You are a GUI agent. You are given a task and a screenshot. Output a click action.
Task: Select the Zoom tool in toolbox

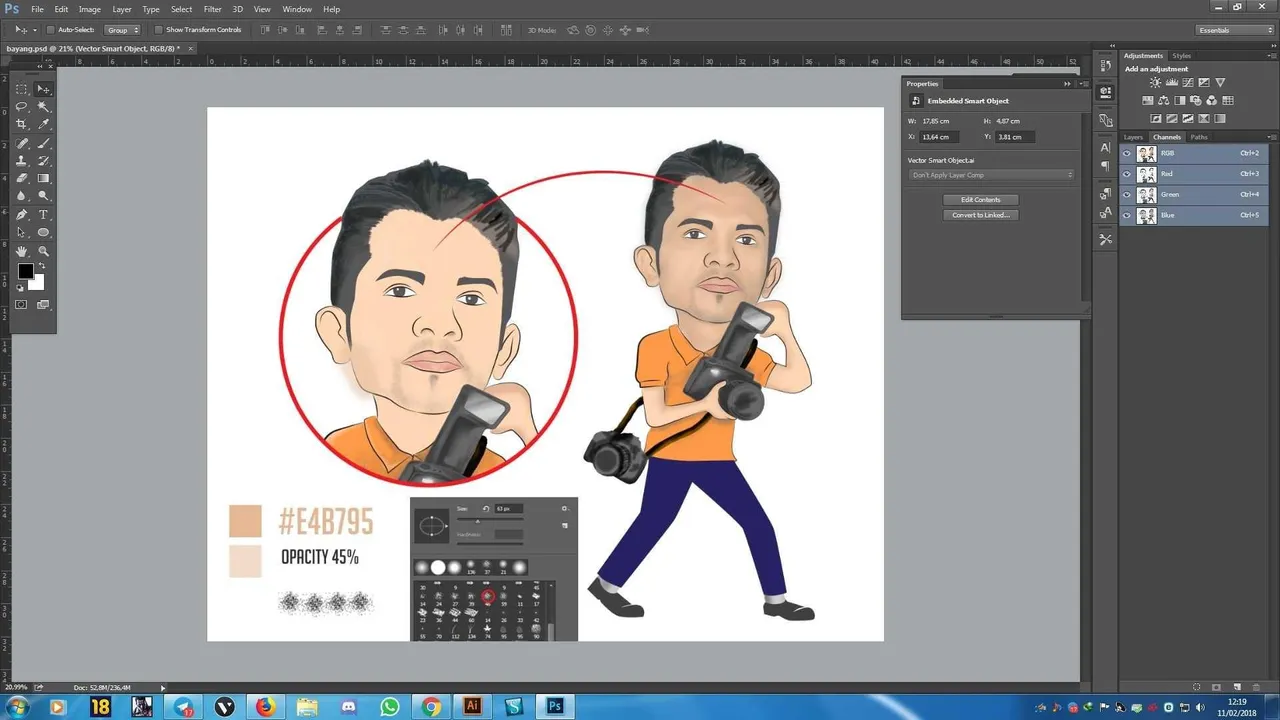[x=44, y=251]
